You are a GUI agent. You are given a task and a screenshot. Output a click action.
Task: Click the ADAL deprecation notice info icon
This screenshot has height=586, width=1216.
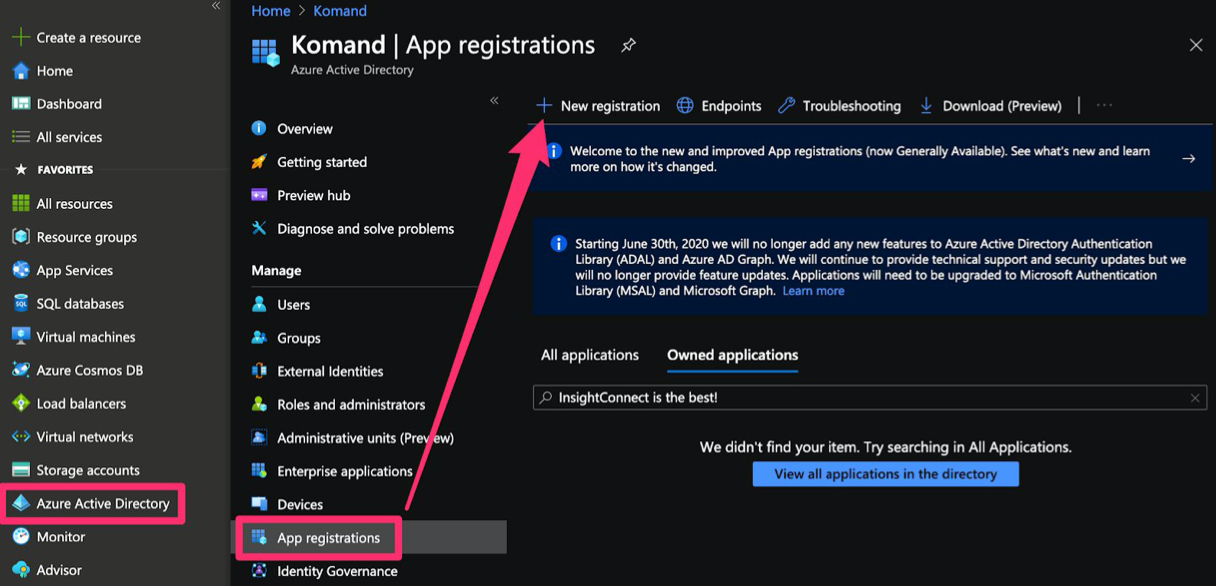[559, 244]
